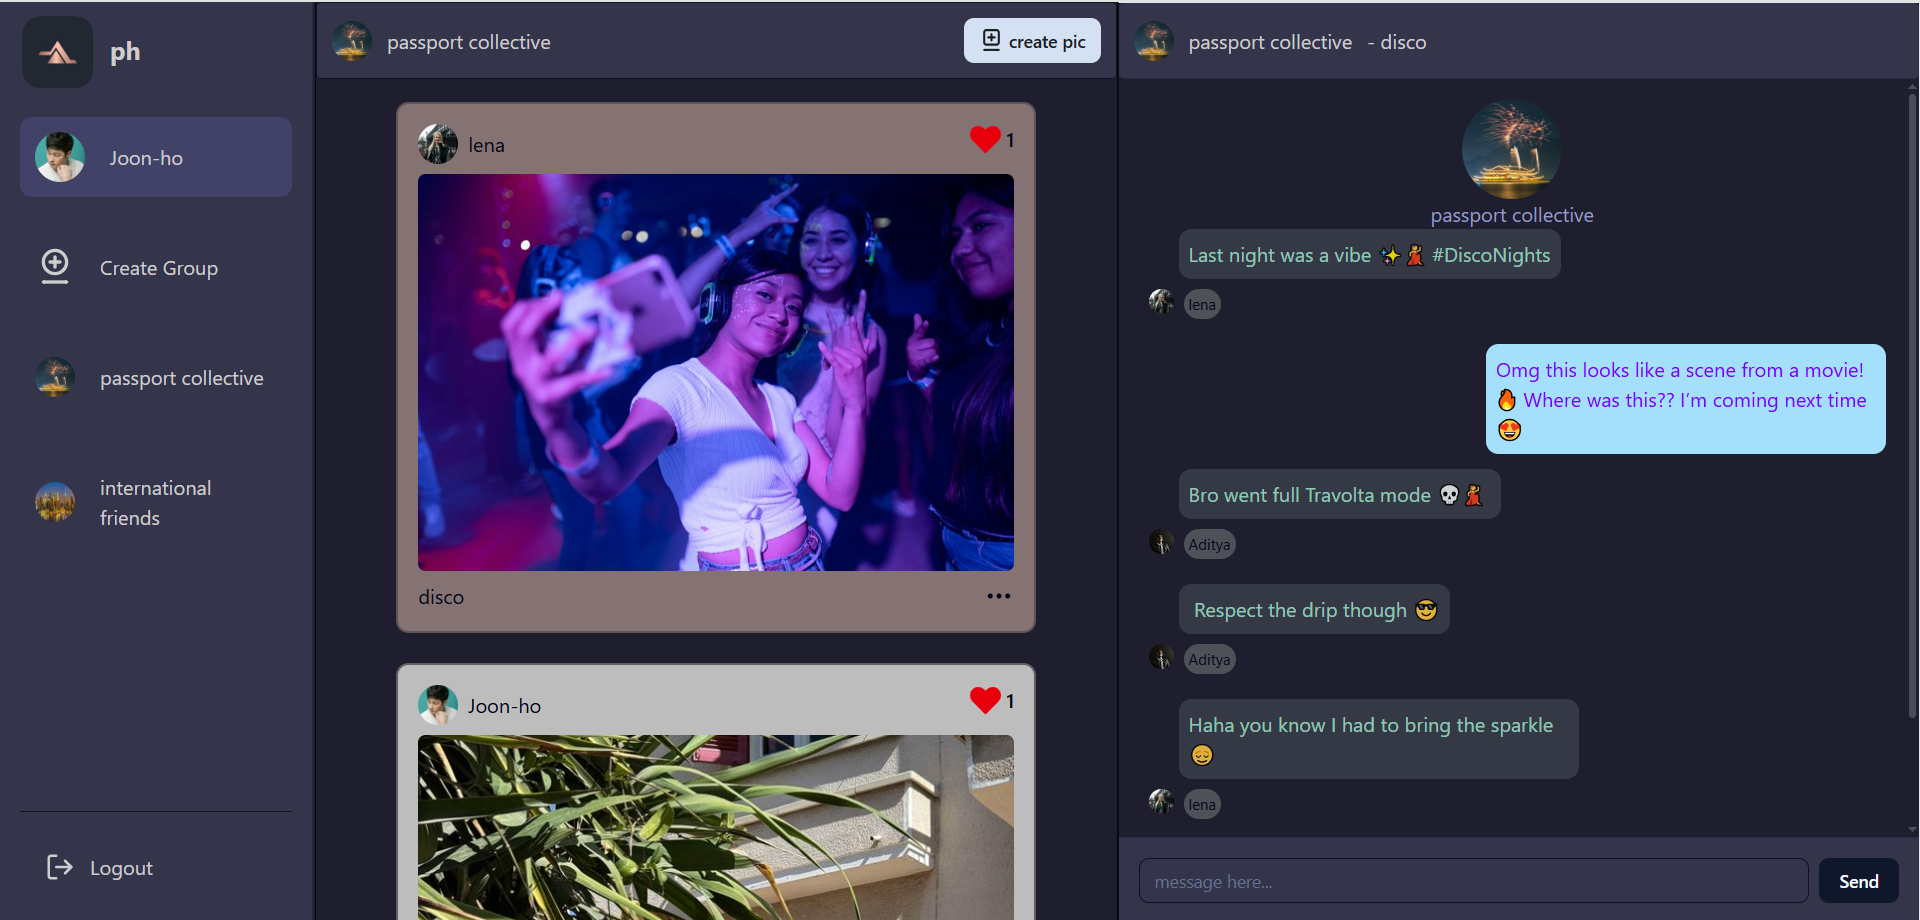Open the disco party photo
The height and width of the screenshot is (920, 1920).
pyautogui.click(x=716, y=372)
